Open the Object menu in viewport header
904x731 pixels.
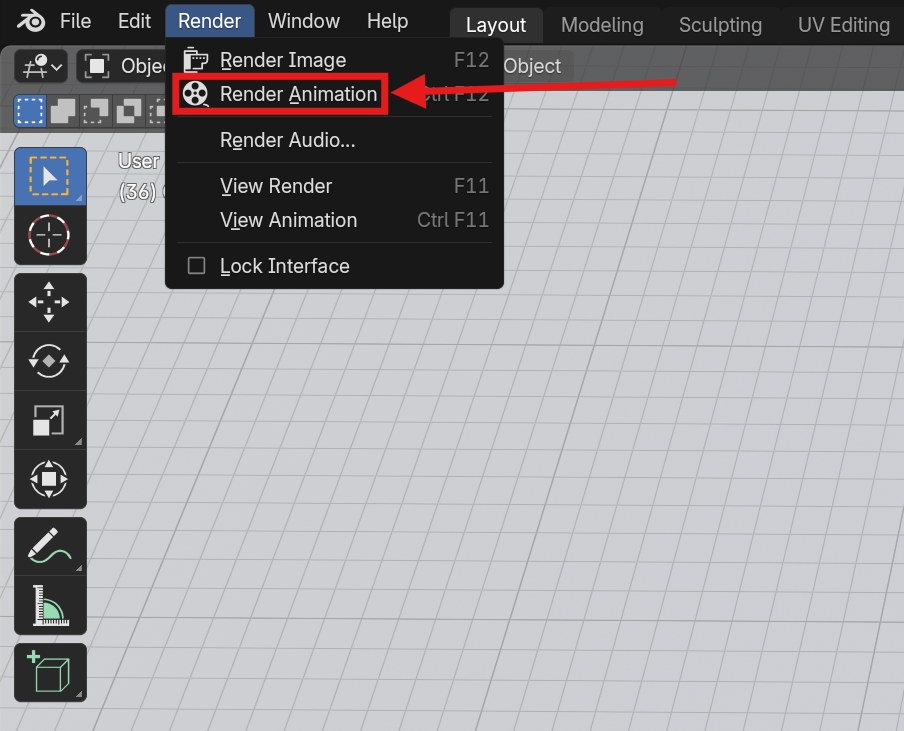532,66
